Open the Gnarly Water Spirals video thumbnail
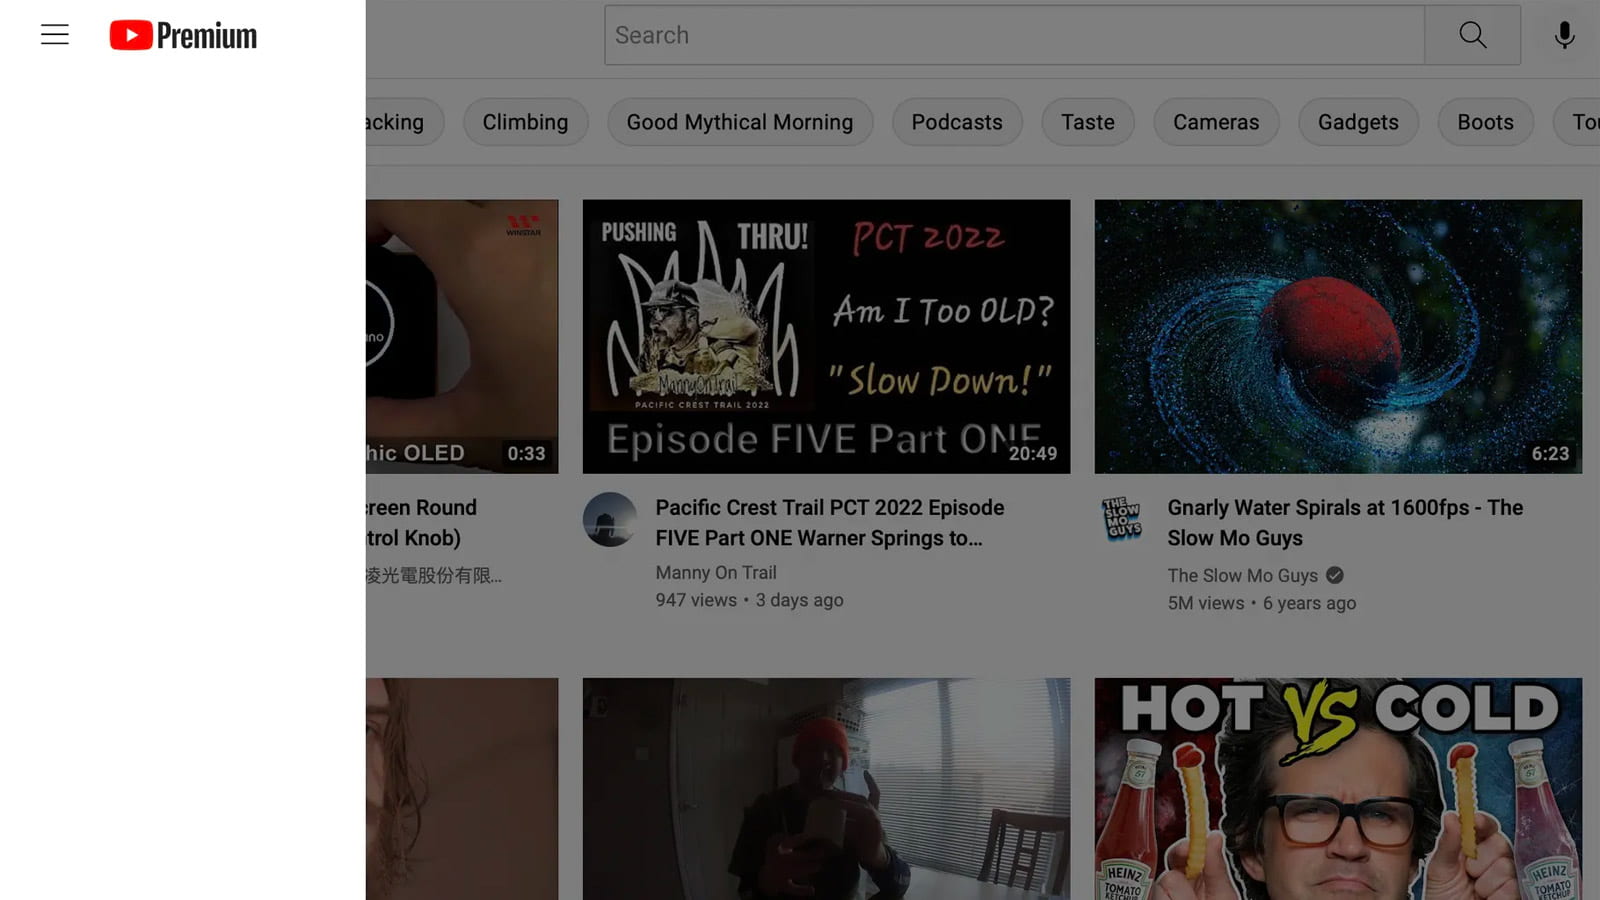 click(x=1337, y=336)
